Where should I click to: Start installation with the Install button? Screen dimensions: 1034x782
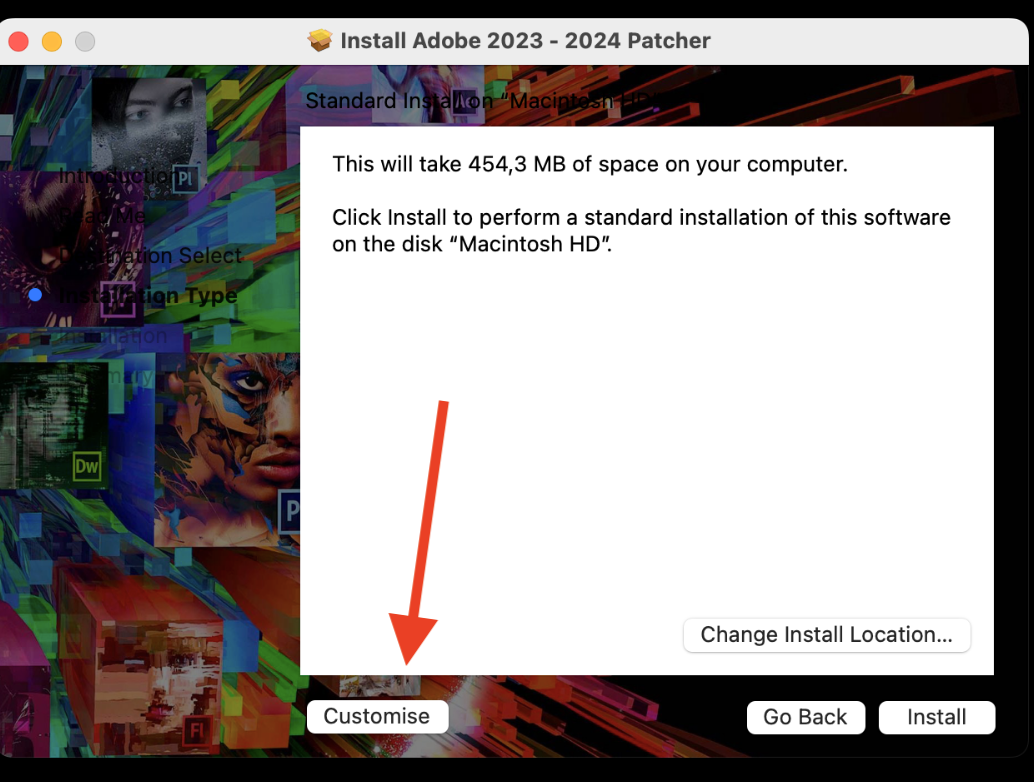pos(936,717)
